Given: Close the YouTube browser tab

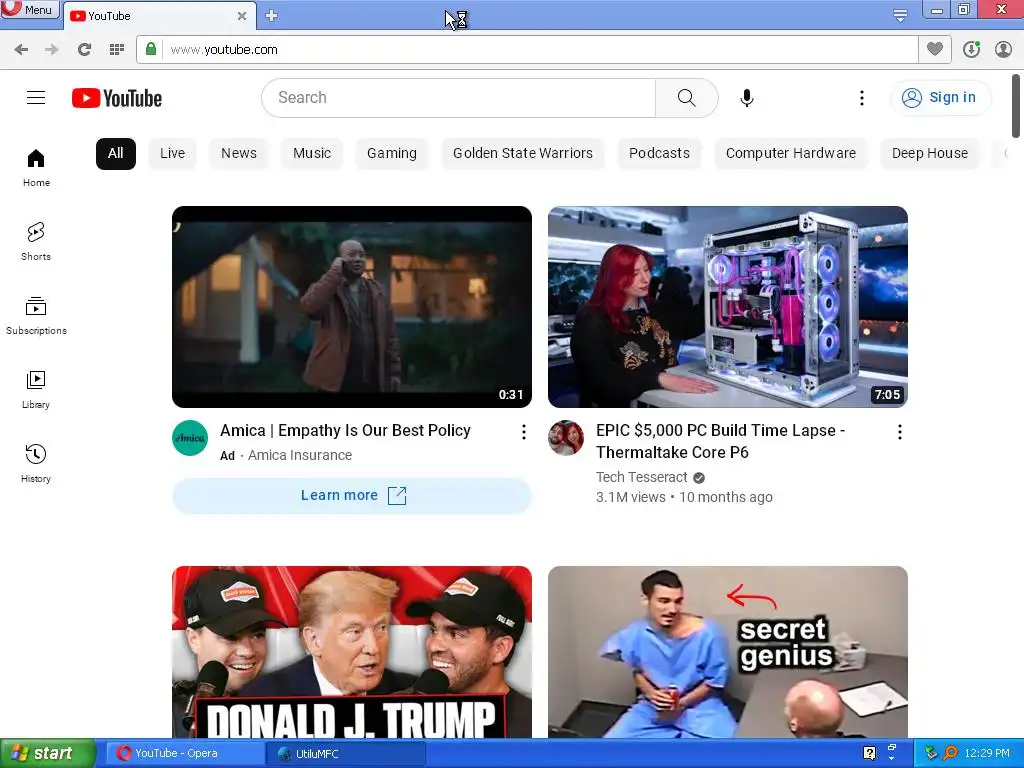Looking at the screenshot, I should click(242, 16).
